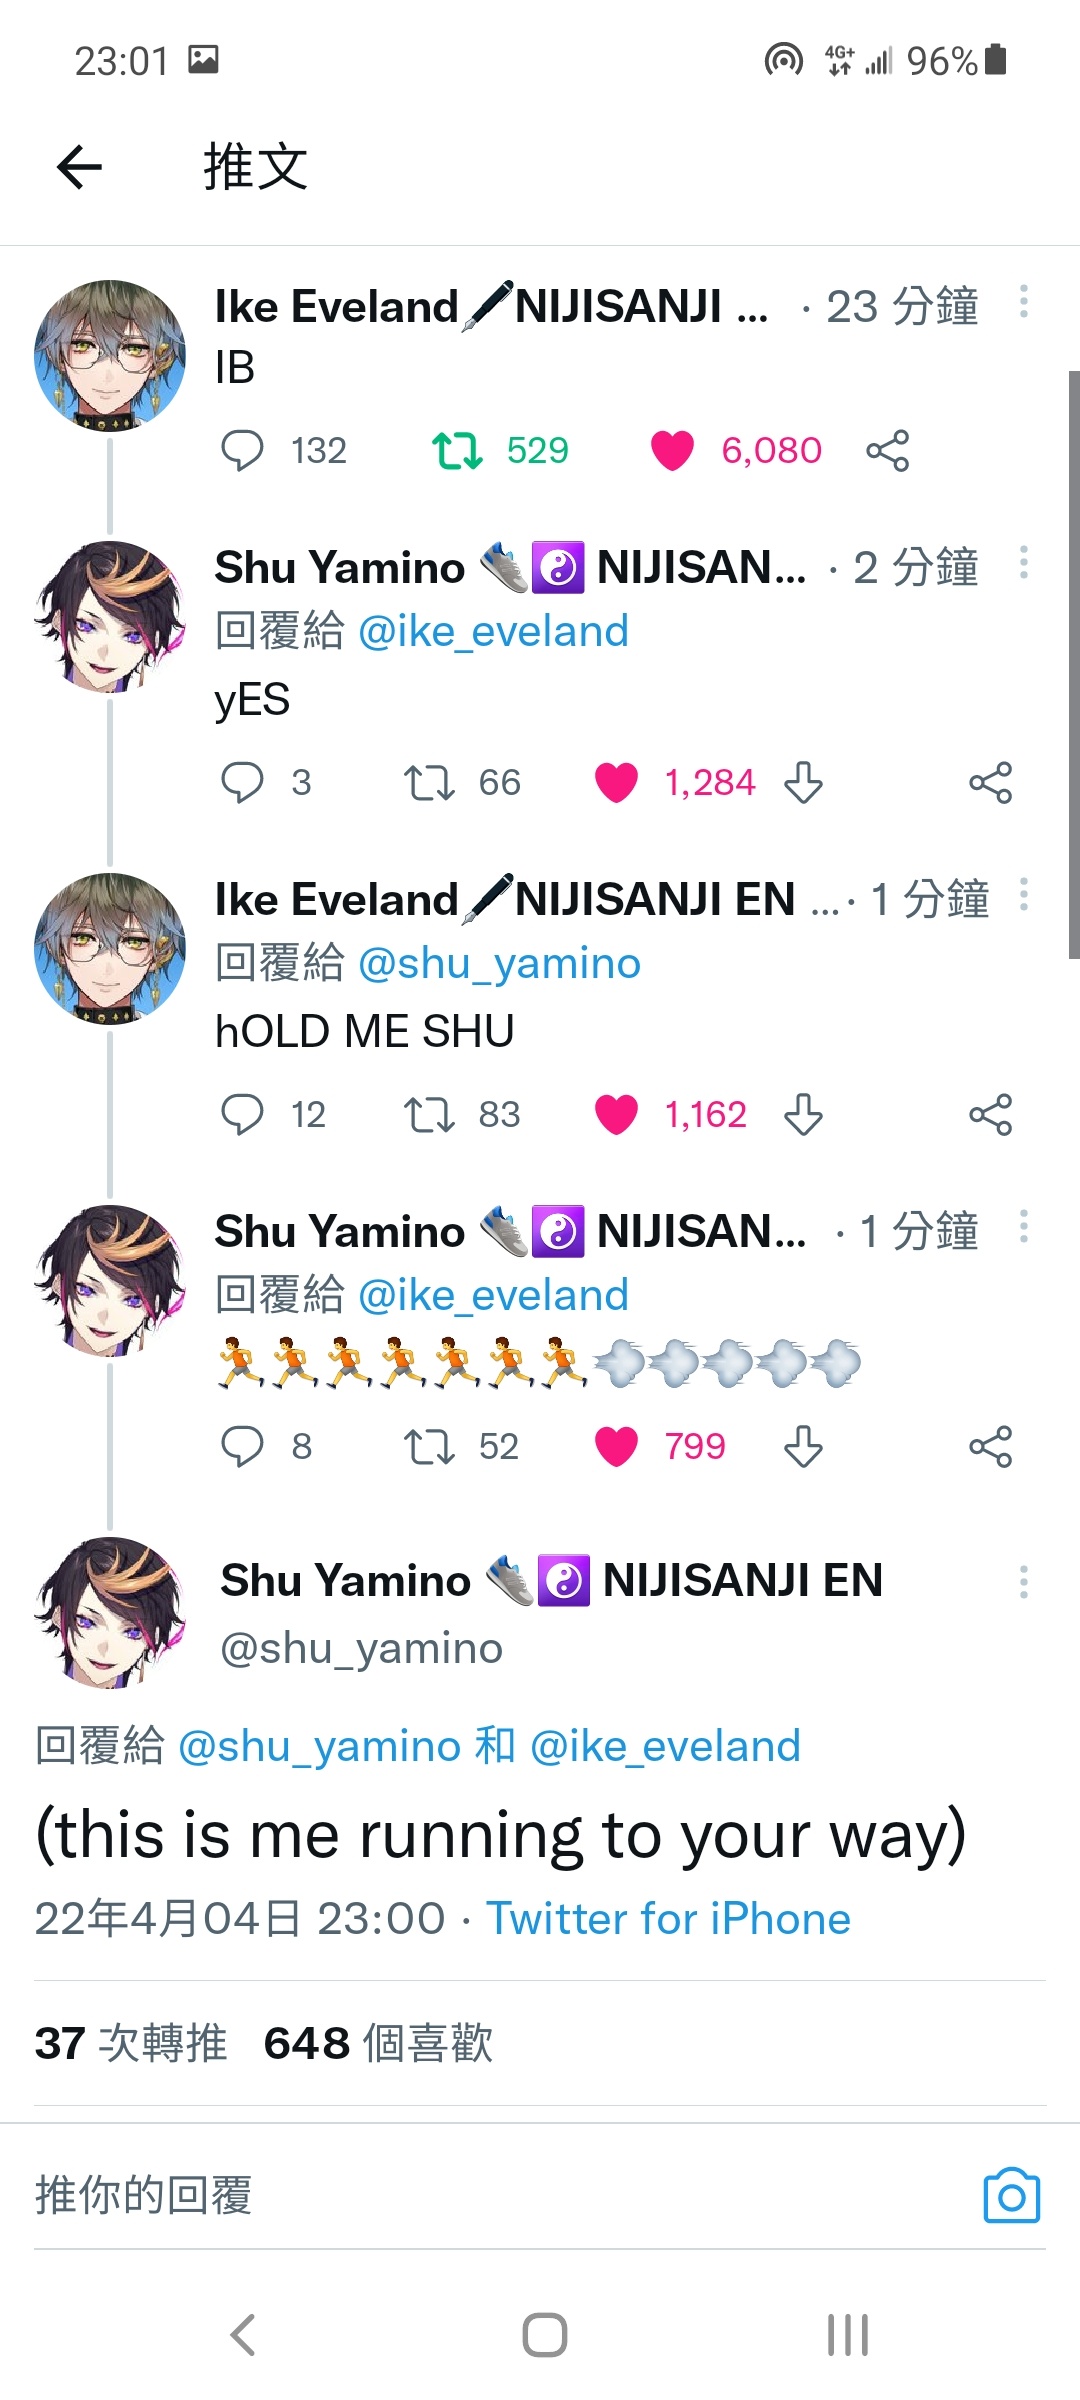Open overflow menu on main Shu tweet
This screenshot has width=1080, height=2400.
click(1024, 1582)
